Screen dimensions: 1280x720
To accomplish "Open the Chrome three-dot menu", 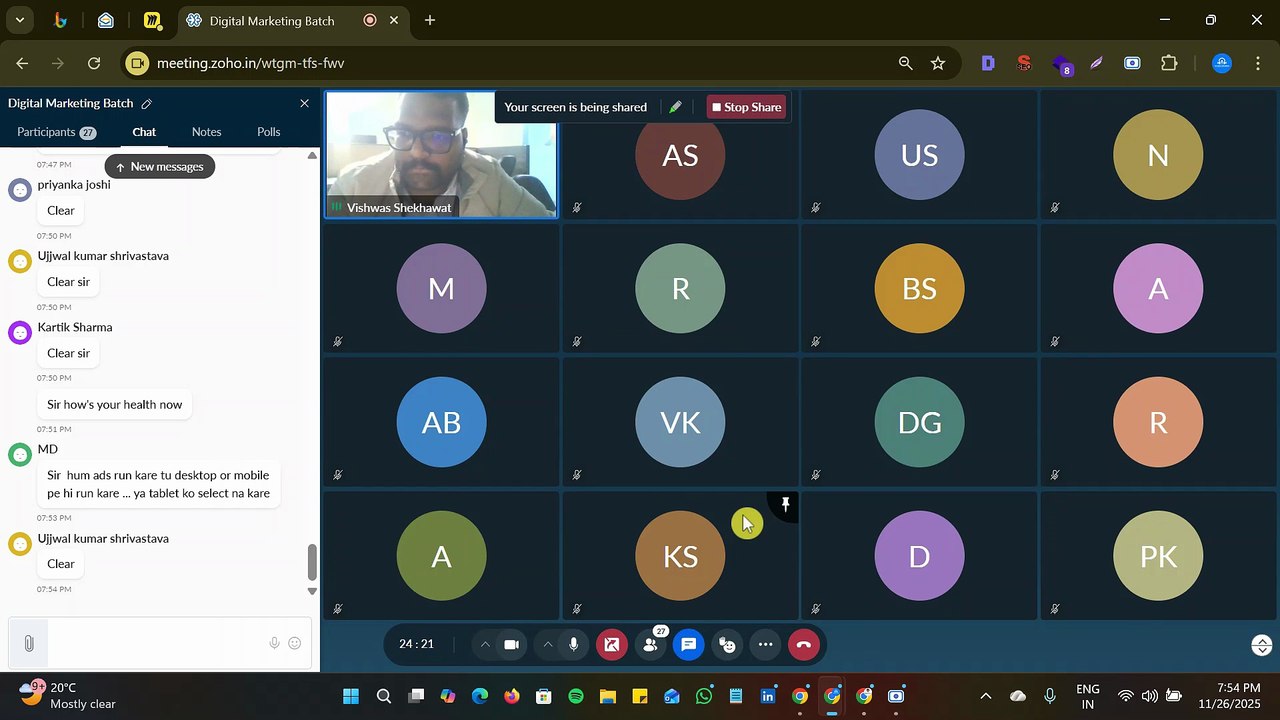I will (x=1257, y=63).
